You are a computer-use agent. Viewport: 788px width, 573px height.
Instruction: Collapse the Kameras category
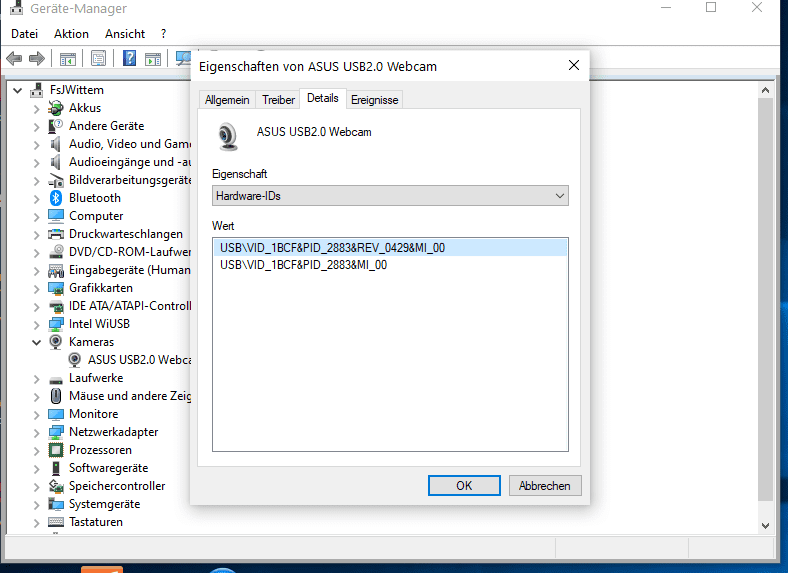[x=36, y=342]
